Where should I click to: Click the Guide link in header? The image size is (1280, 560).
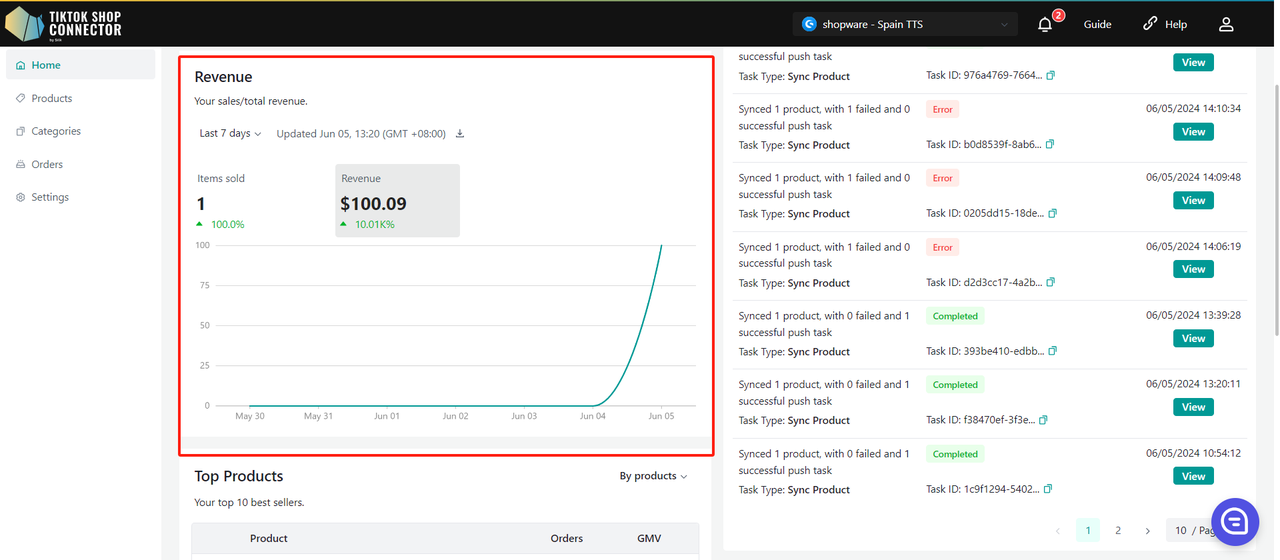(1097, 24)
